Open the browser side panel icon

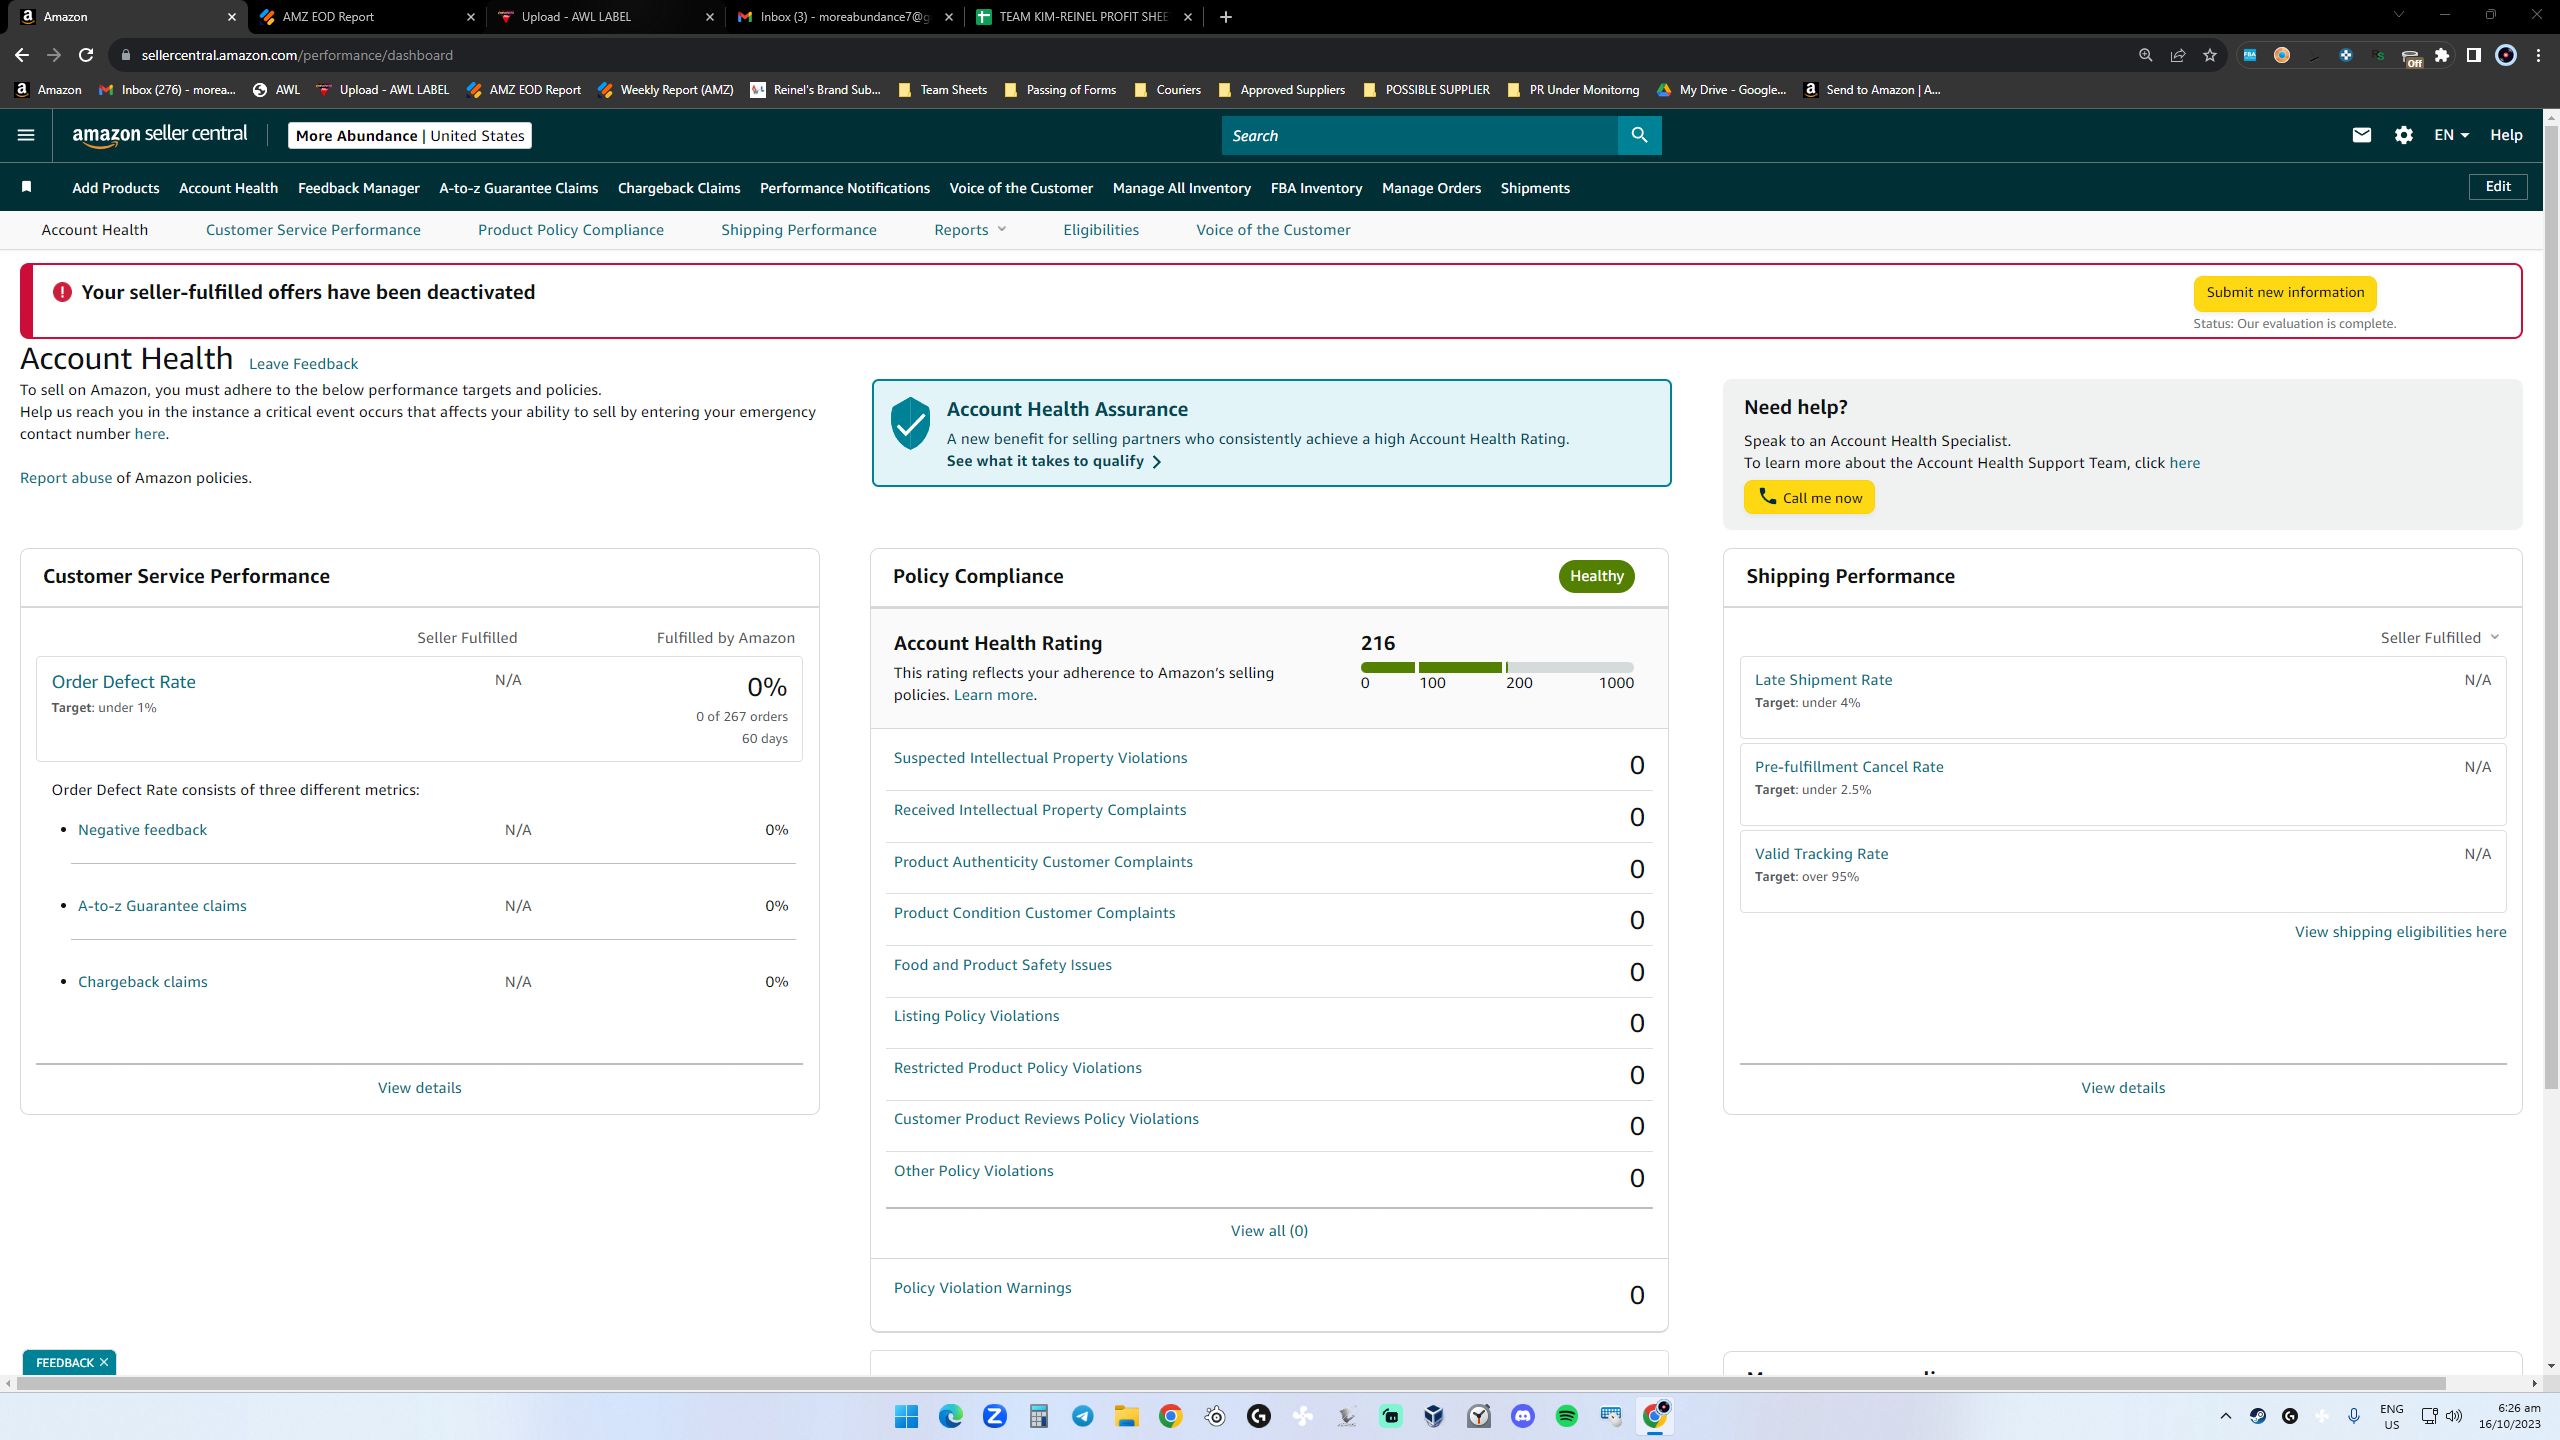coord(2474,55)
